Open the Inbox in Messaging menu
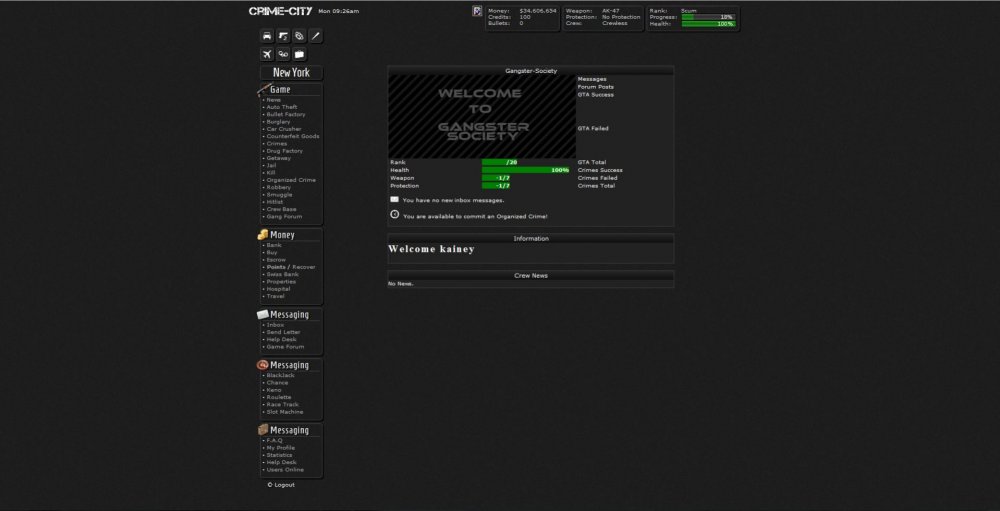 point(275,325)
